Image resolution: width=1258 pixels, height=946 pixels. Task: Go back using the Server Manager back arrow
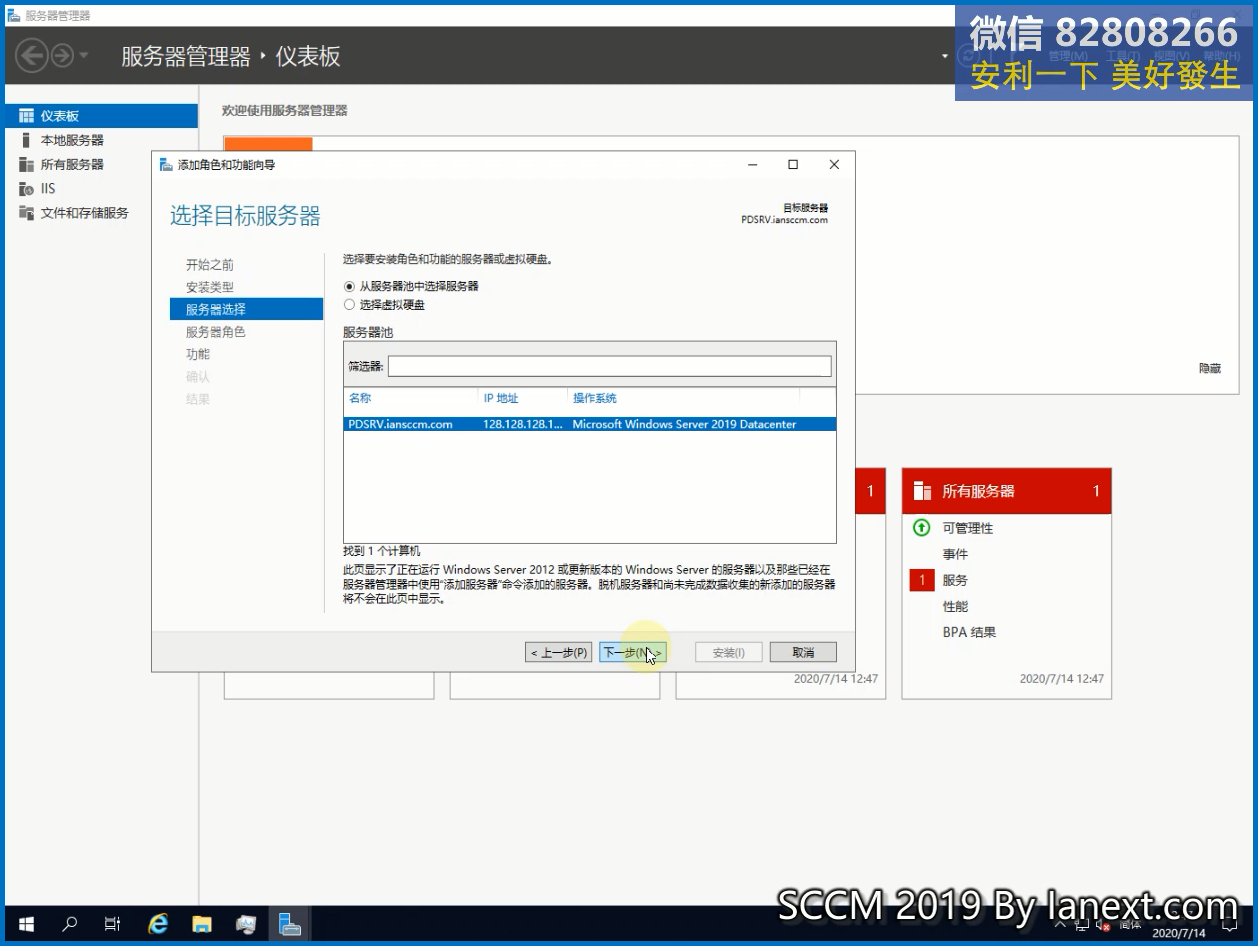coord(32,56)
